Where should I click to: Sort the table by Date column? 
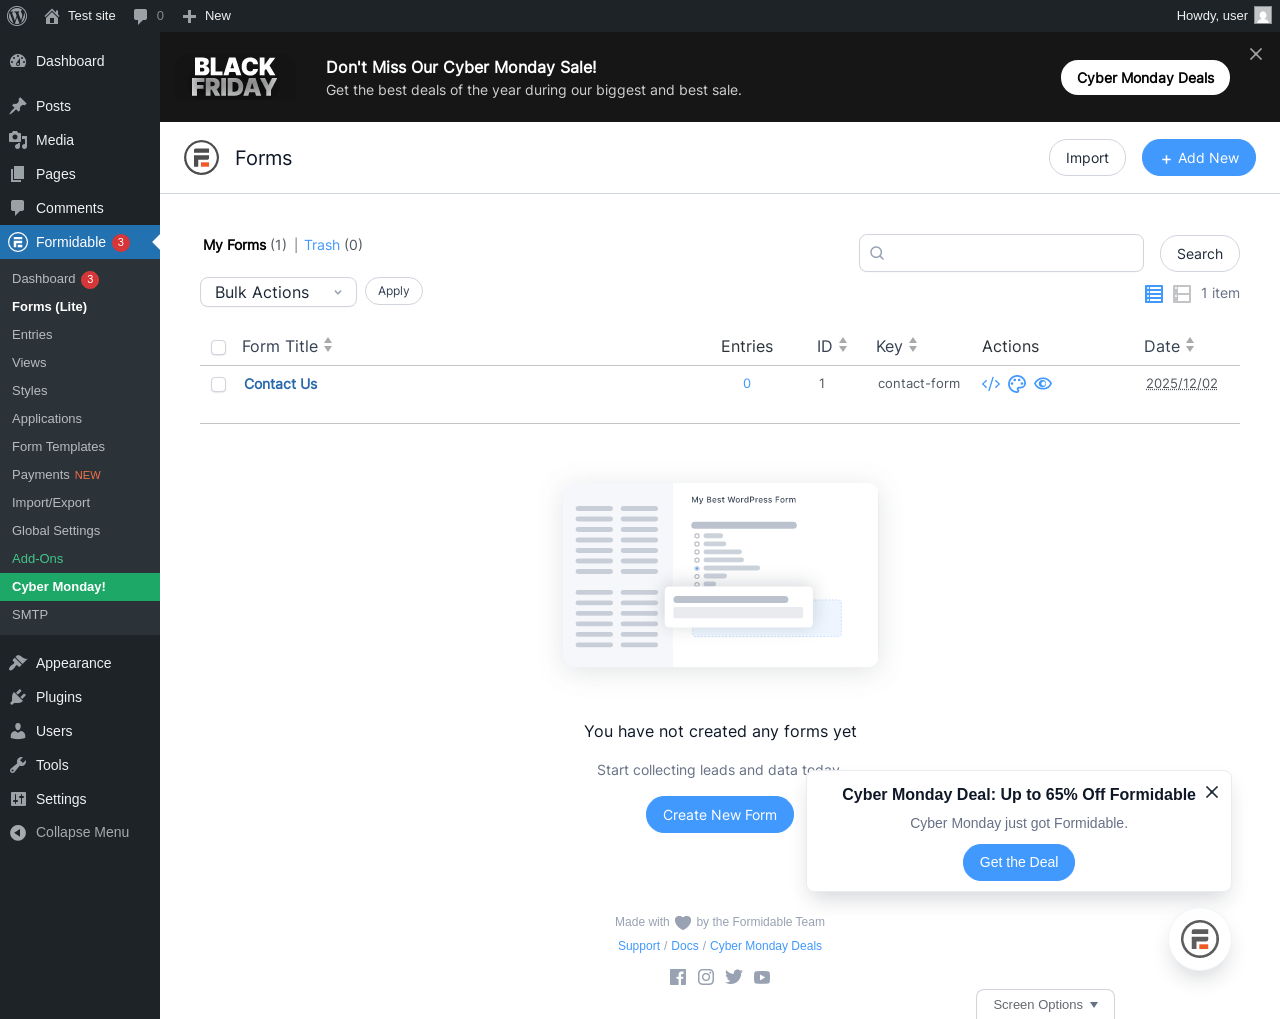pos(1169,346)
